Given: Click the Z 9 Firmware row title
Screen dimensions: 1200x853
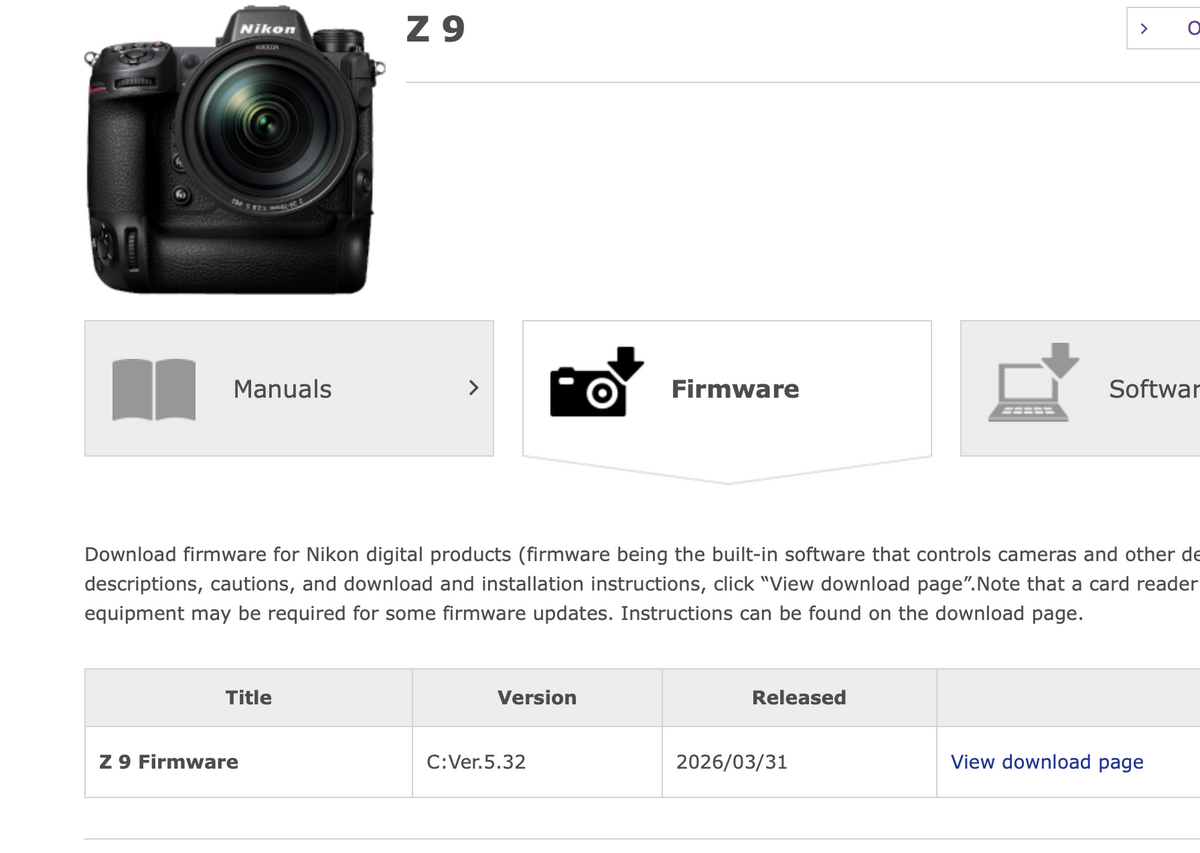Looking at the screenshot, I should pyautogui.click(x=169, y=762).
